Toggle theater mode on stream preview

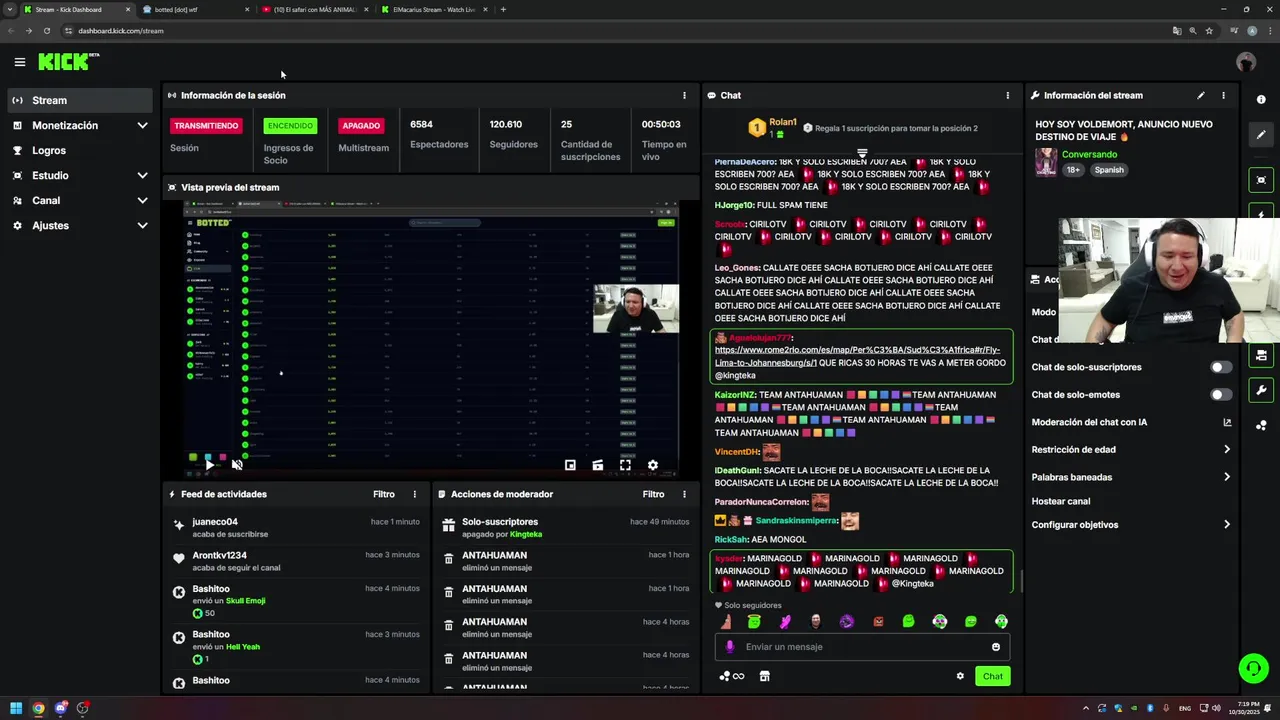pos(597,465)
